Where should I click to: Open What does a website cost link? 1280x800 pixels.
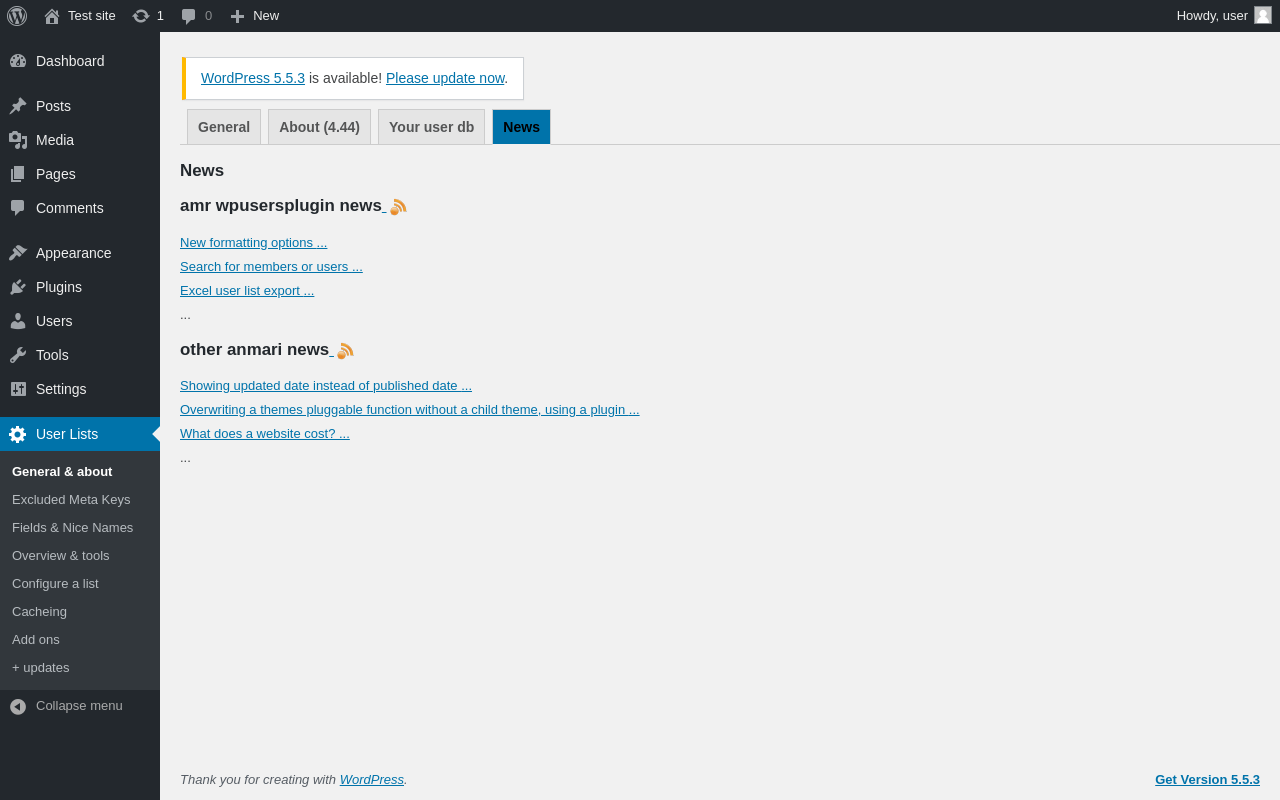tap(265, 433)
